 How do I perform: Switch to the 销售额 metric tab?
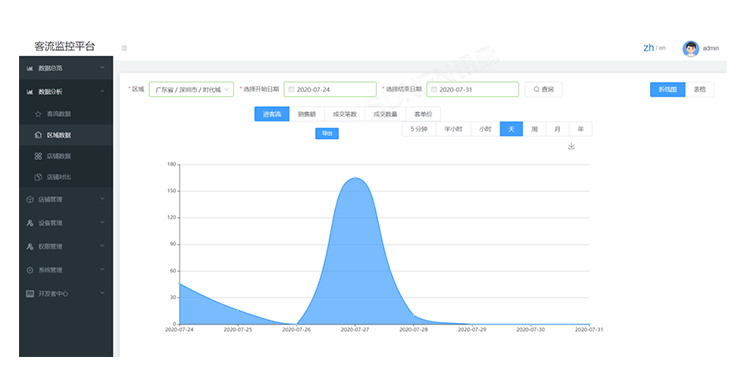coord(307,114)
